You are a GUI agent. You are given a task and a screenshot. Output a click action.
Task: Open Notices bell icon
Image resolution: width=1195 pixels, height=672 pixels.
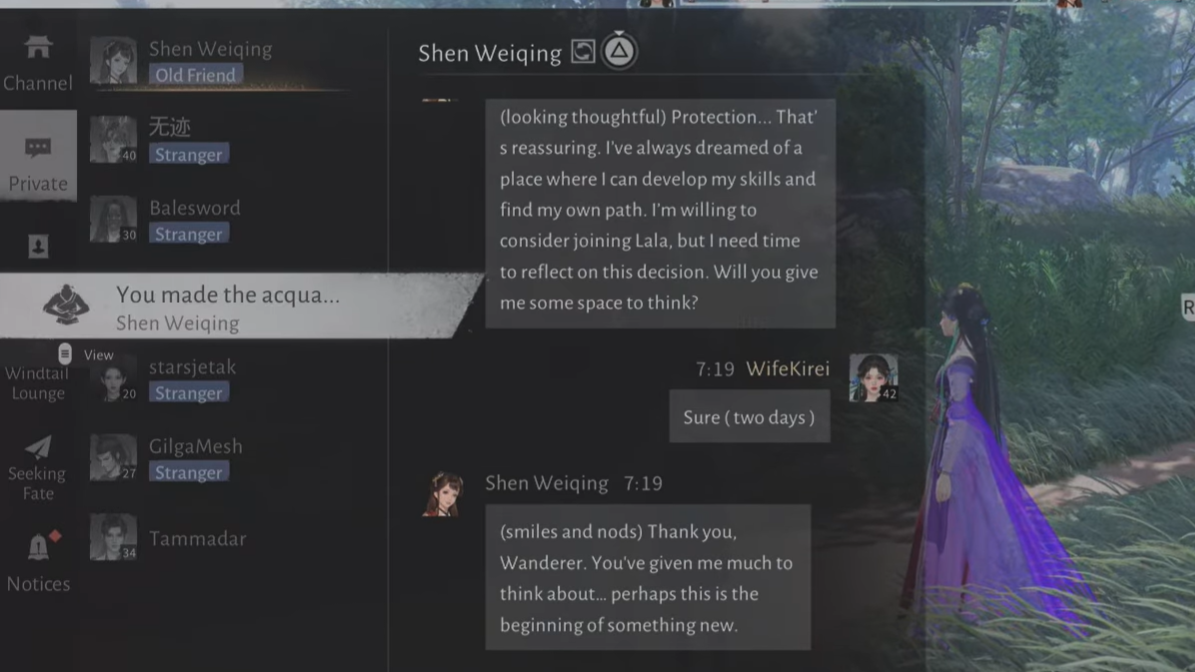coord(38,547)
